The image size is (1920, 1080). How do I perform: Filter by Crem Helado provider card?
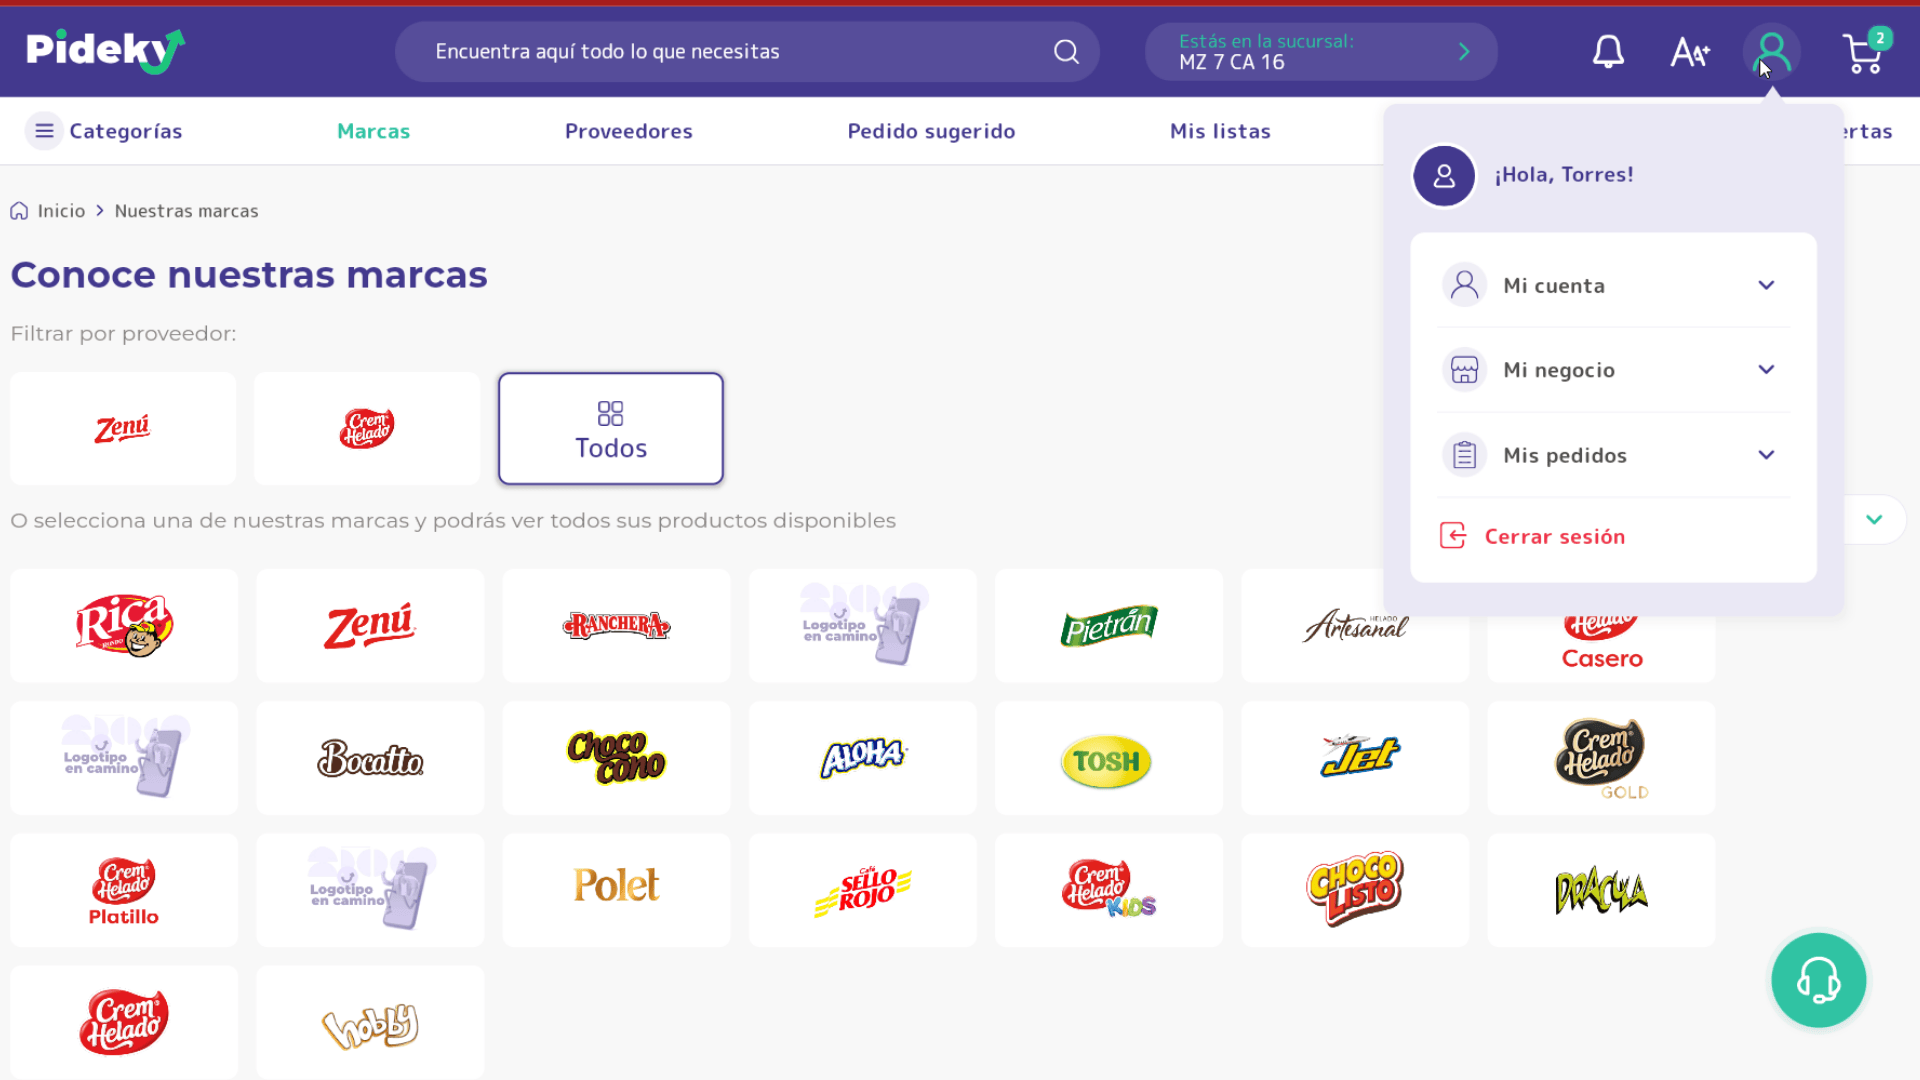pos(367,429)
